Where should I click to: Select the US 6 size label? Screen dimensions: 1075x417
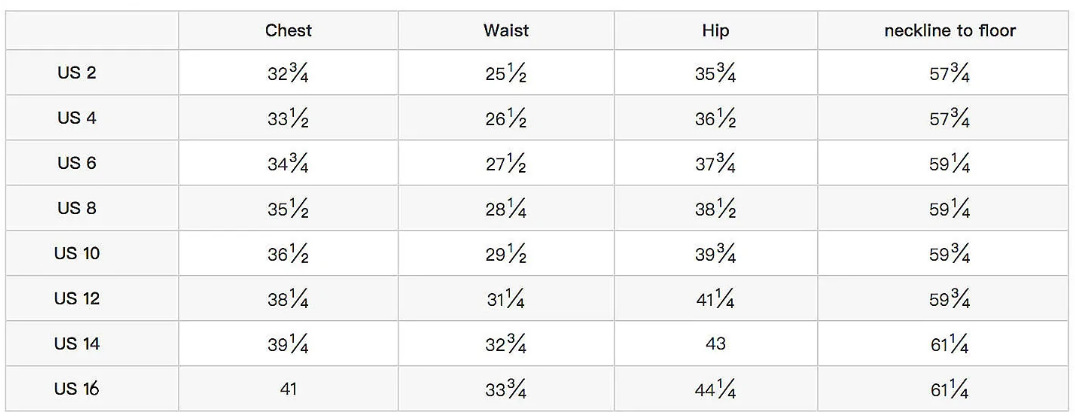tap(77, 163)
